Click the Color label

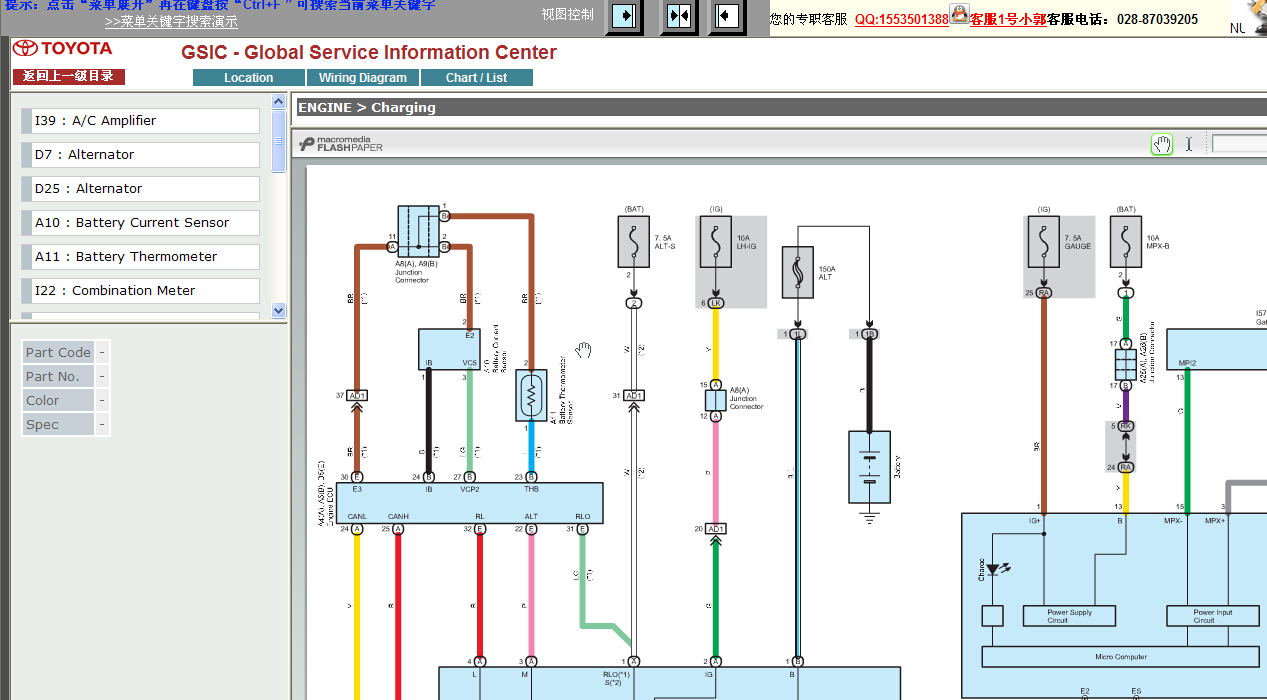point(58,400)
